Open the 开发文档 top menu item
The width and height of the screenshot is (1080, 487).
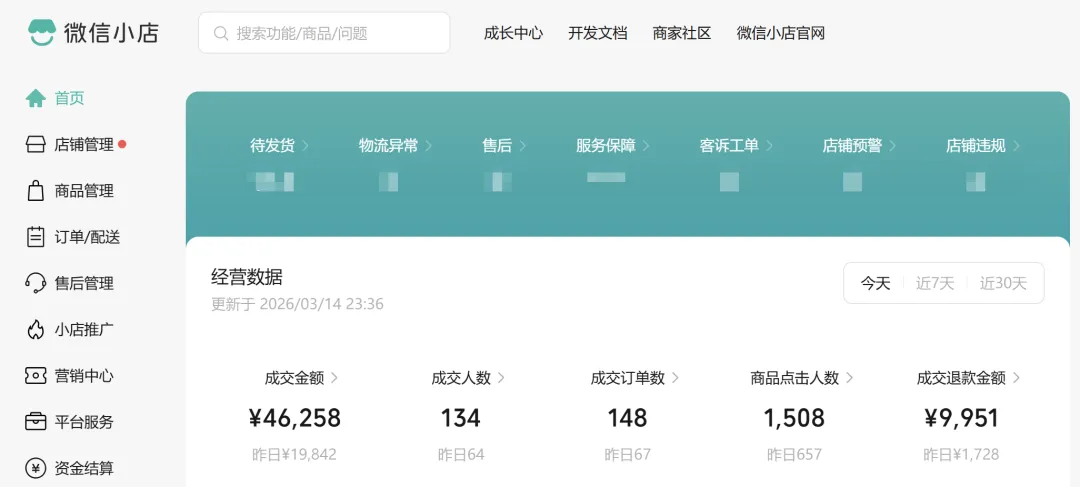(598, 33)
